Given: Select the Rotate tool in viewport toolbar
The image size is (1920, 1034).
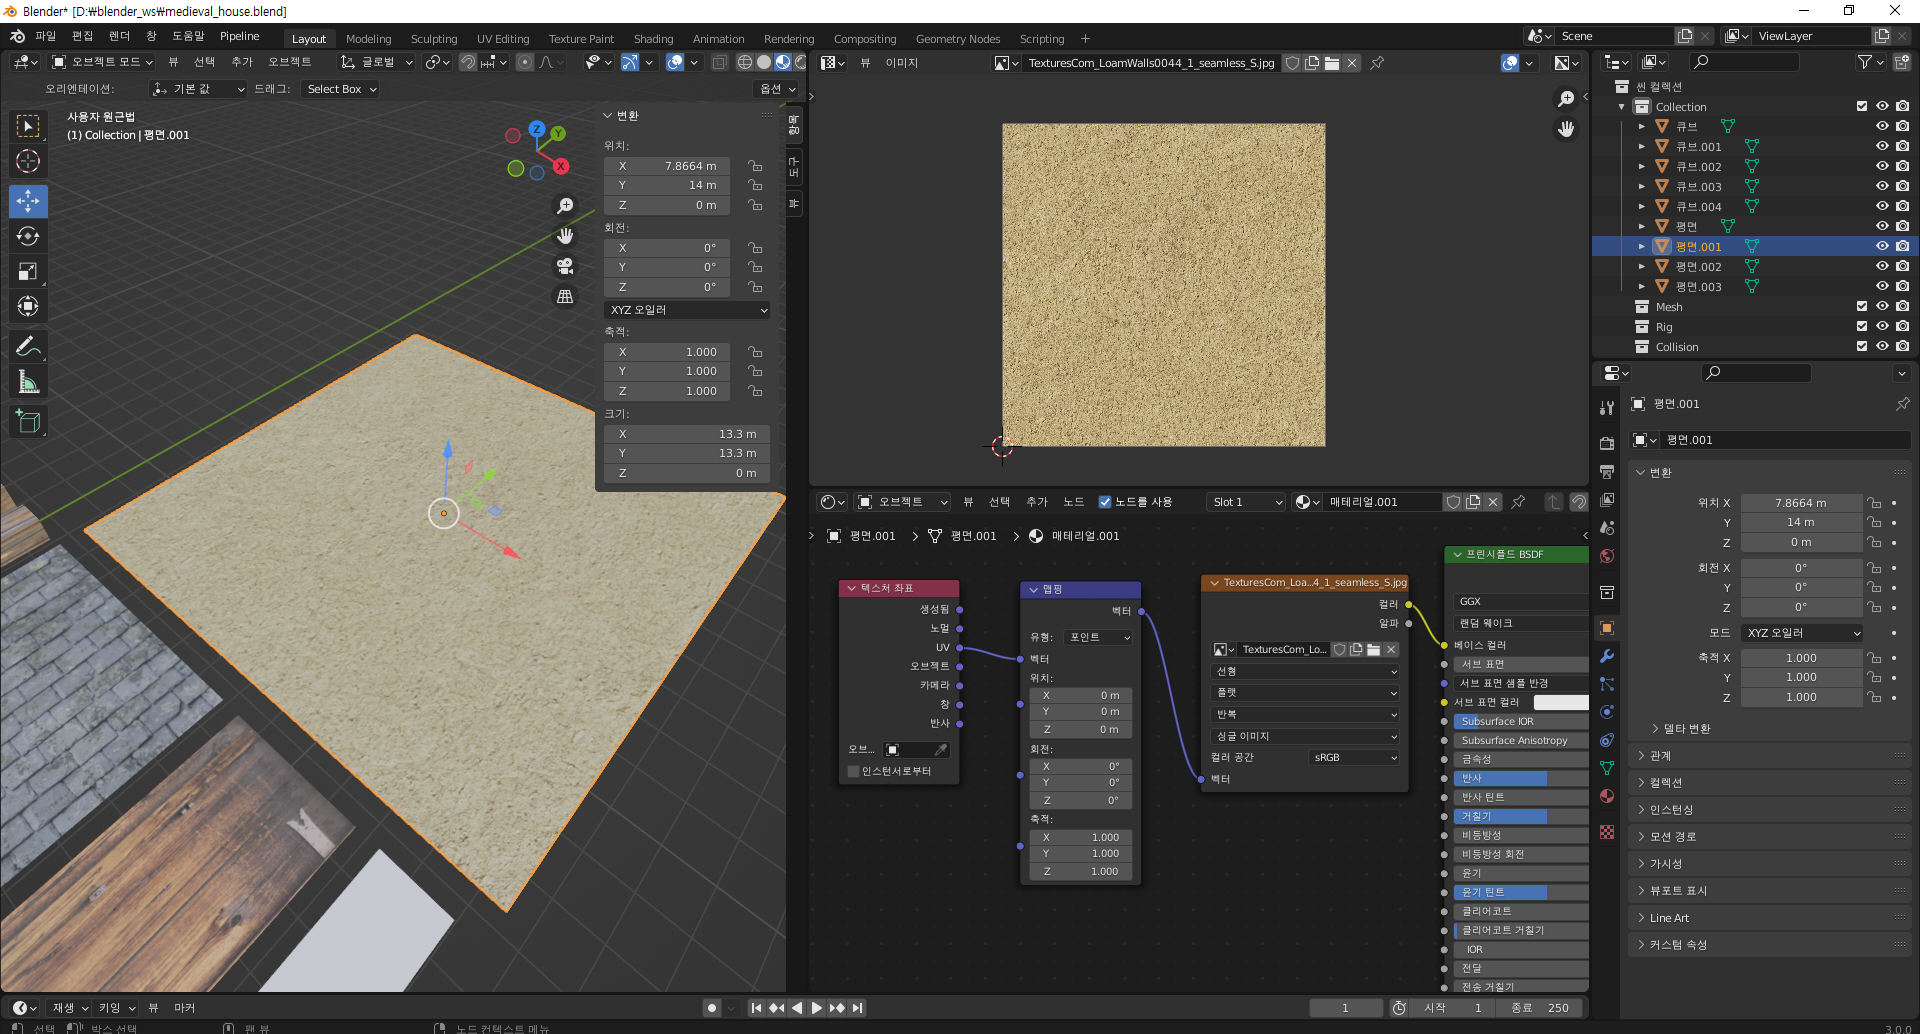Looking at the screenshot, I should pos(28,236).
